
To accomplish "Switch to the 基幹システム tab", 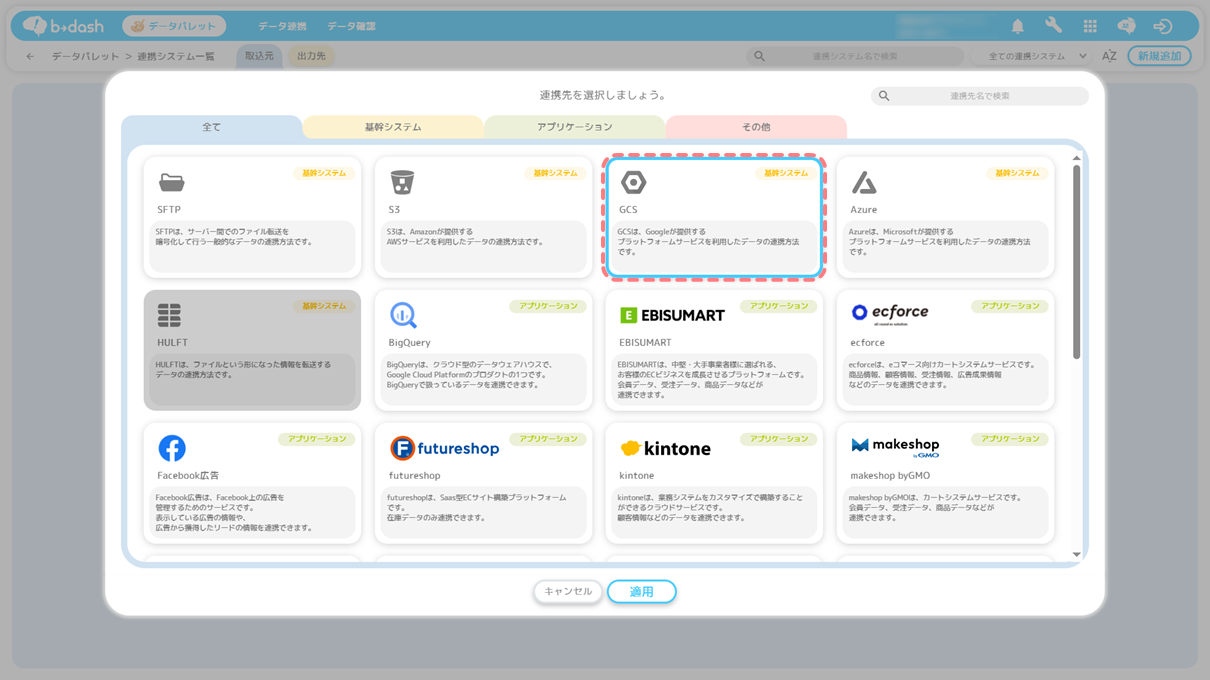I will (x=393, y=127).
